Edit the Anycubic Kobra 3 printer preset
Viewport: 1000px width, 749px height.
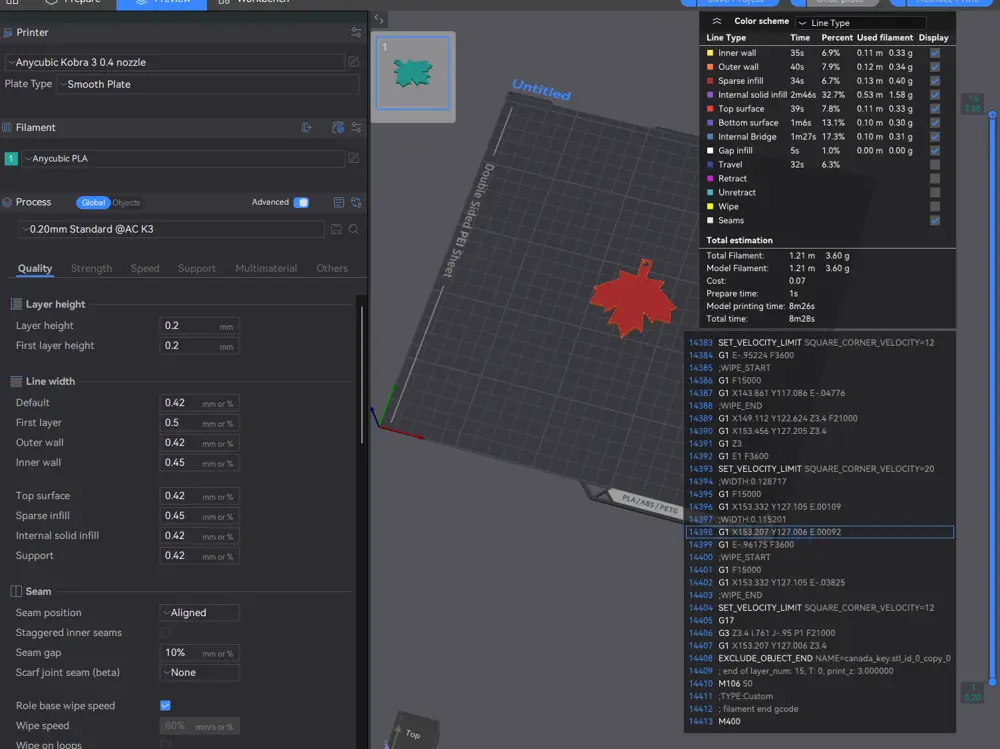(x=353, y=61)
